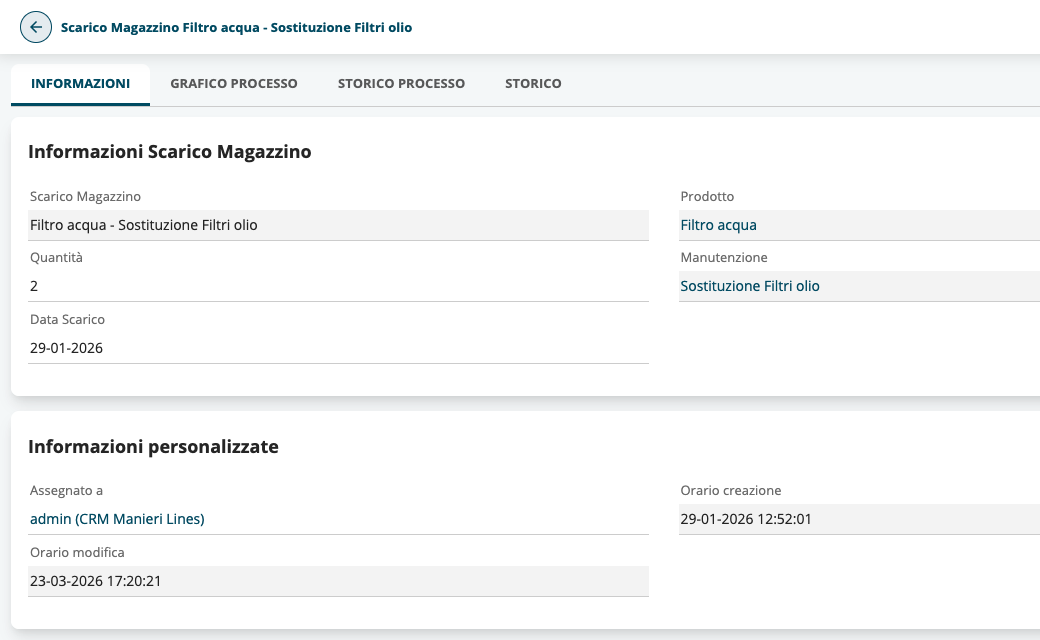Screen dimensions: 1040x640
Task: Select the INFORMAZIONI tab
Action: point(80,84)
